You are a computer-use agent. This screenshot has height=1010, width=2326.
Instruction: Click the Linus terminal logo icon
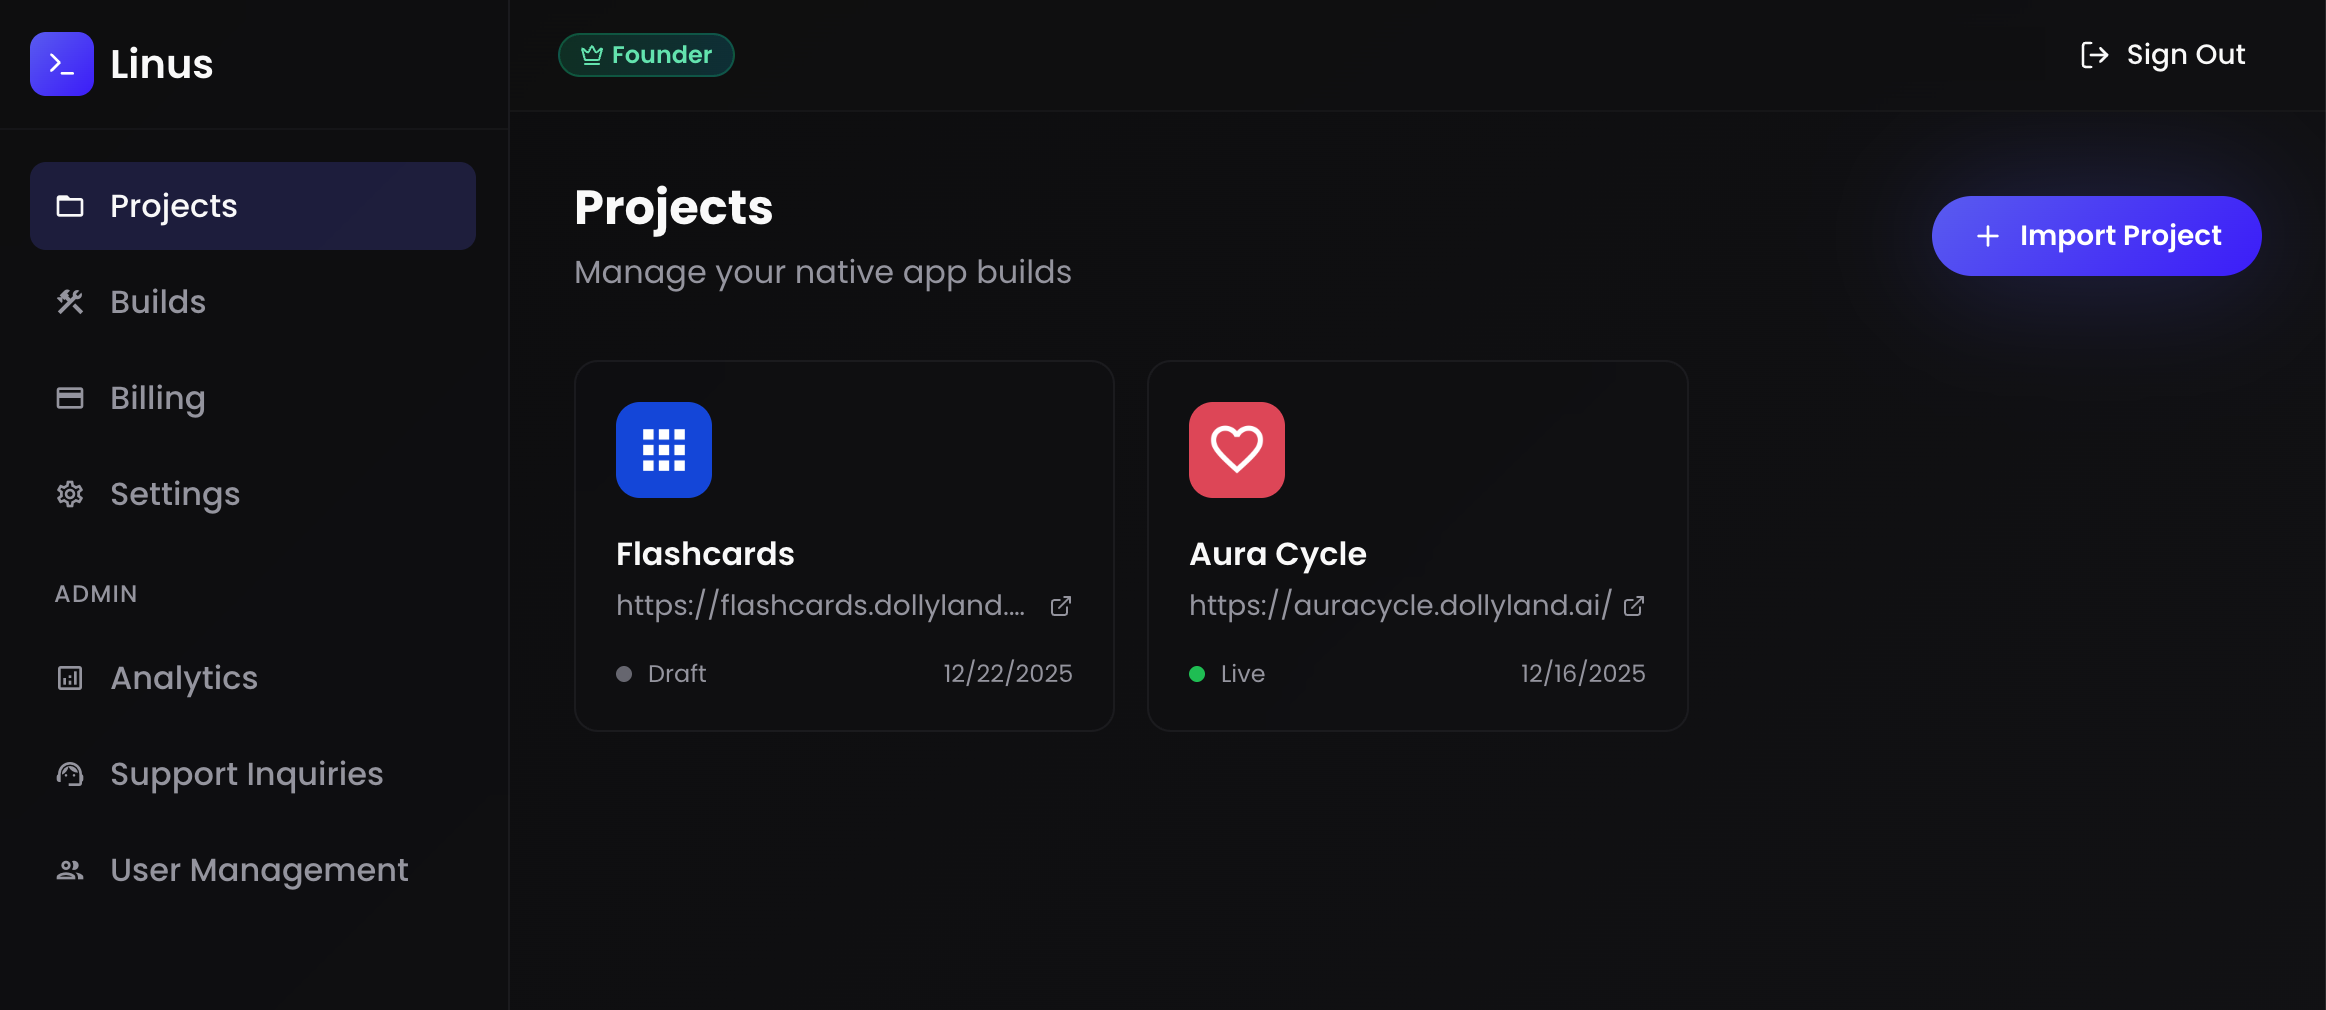coord(62,64)
